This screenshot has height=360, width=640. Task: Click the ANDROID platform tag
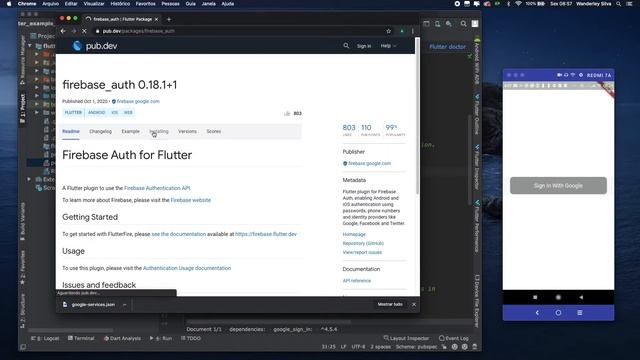point(97,113)
